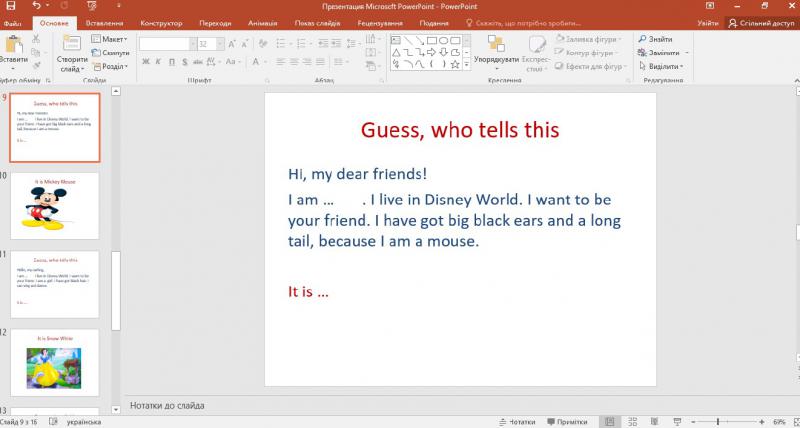Click the Знайти find button
This screenshot has width=800, height=428.
[655, 39]
